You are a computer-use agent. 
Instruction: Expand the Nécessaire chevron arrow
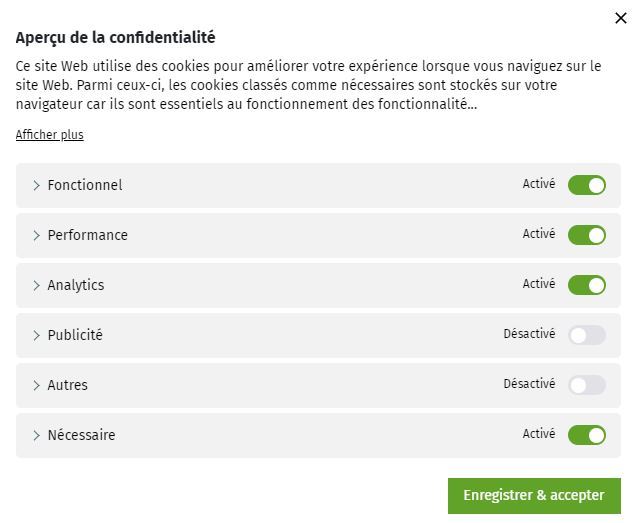click(x=36, y=435)
